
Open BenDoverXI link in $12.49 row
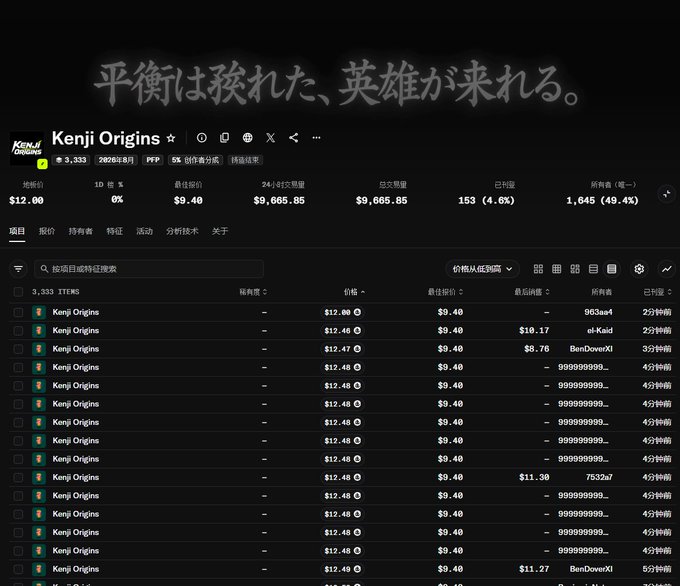point(591,569)
